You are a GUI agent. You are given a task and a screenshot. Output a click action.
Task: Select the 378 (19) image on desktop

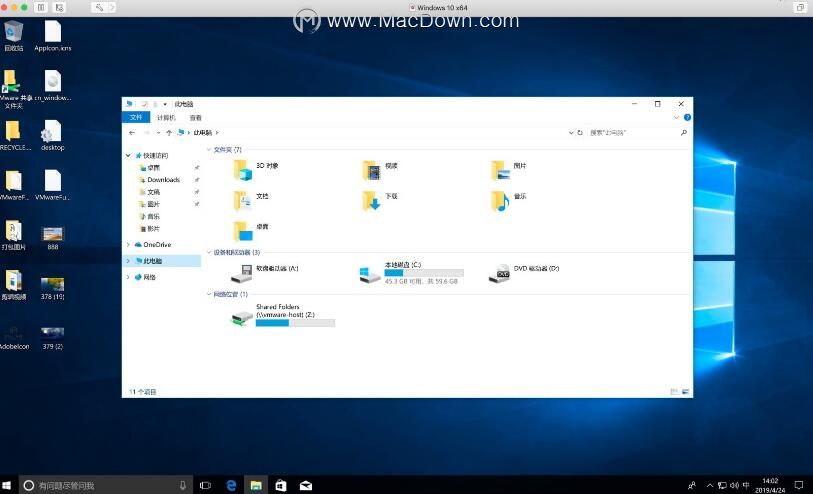53,288
